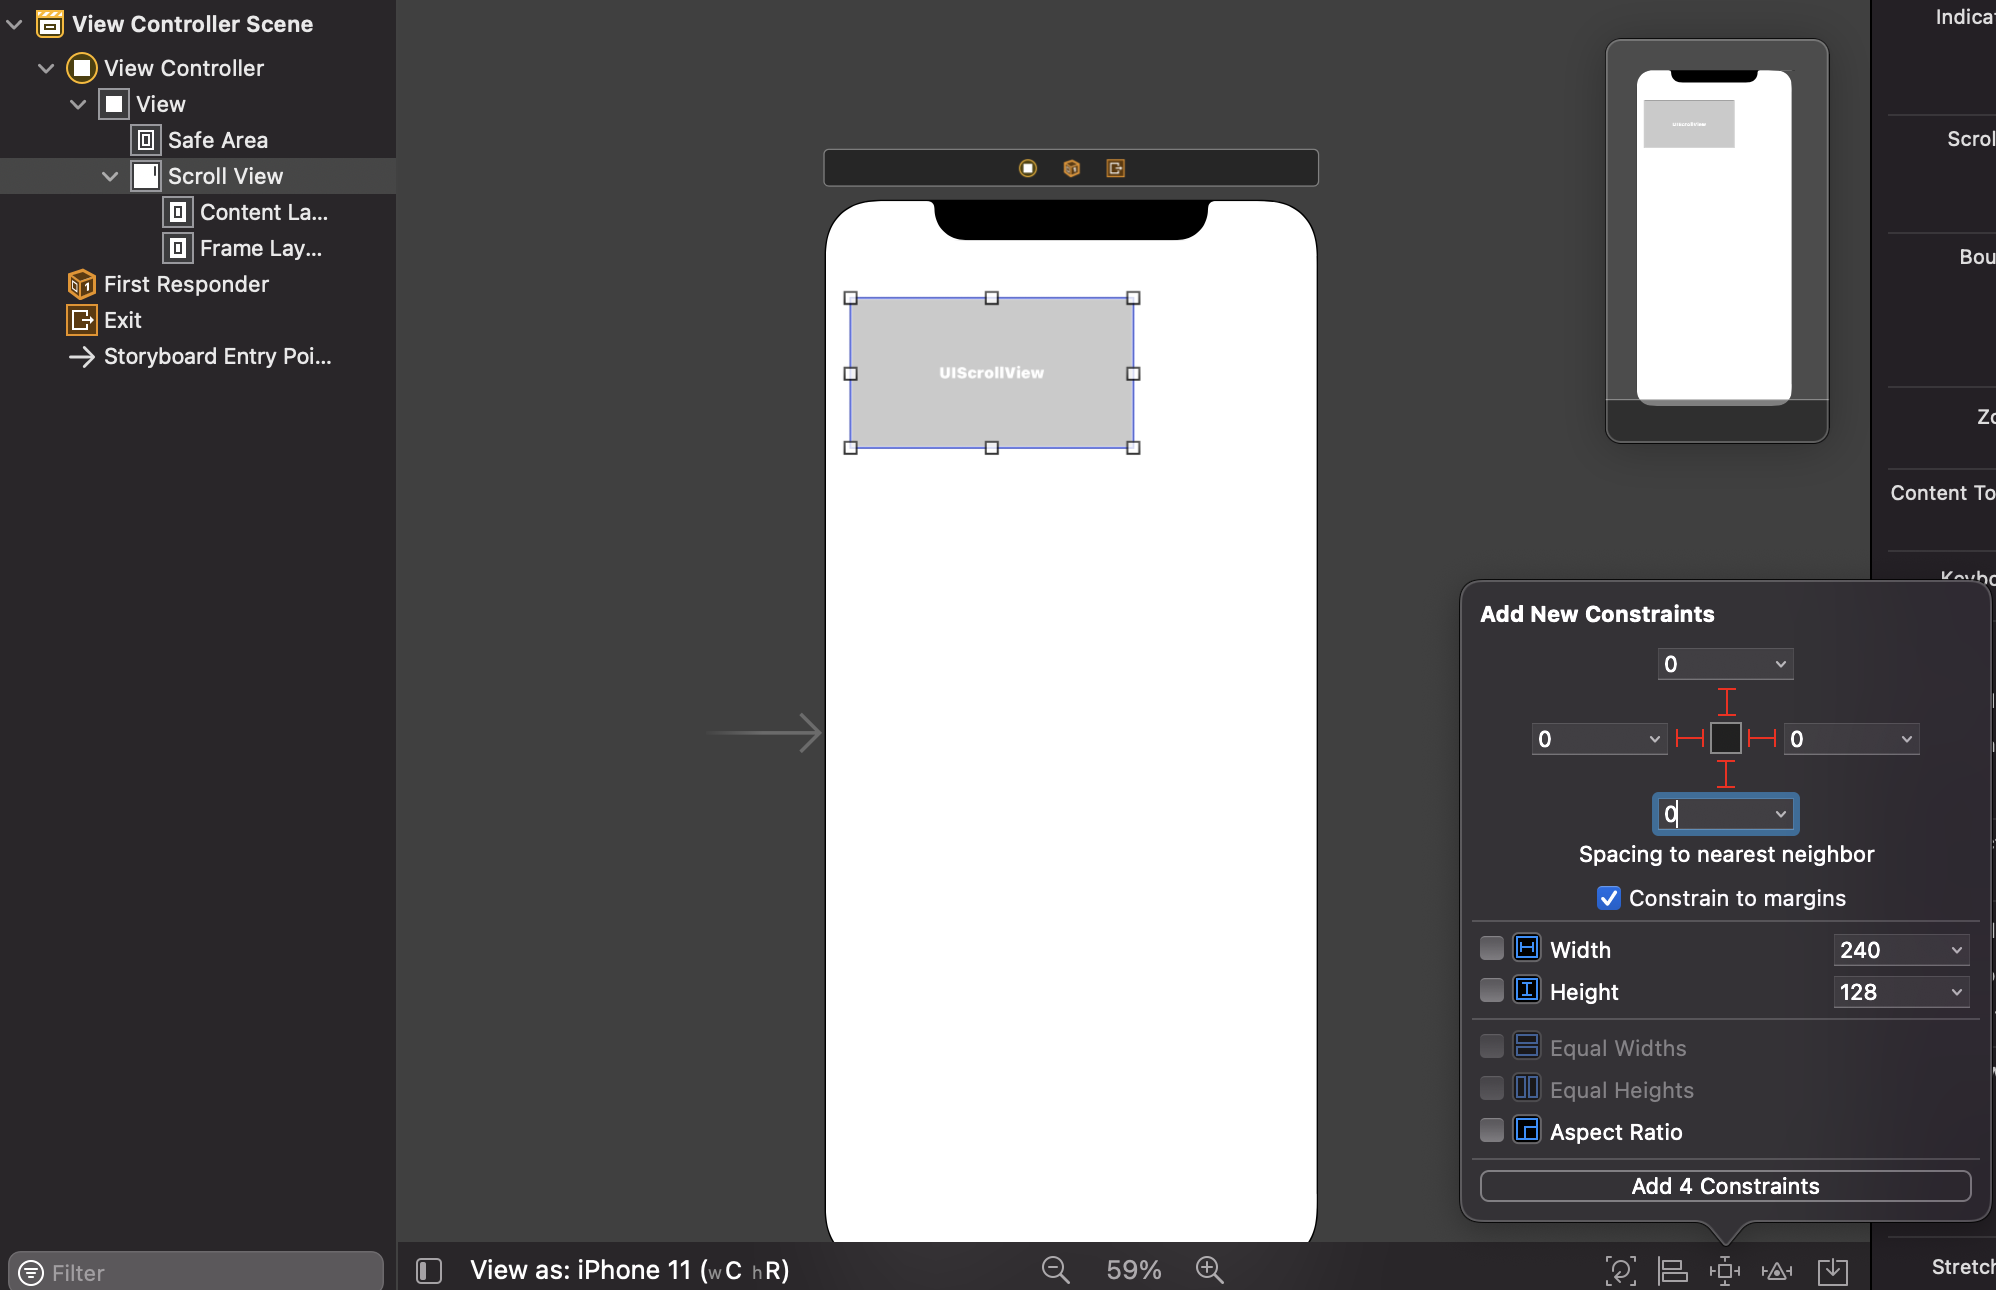Uncheck Constrain to margins

pos(1608,898)
